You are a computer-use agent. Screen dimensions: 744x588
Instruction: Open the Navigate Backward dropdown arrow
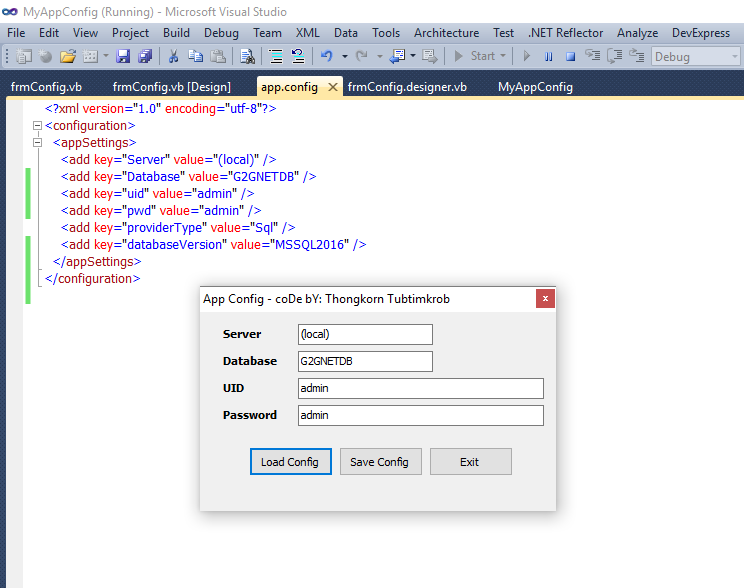(x=413, y=56)
